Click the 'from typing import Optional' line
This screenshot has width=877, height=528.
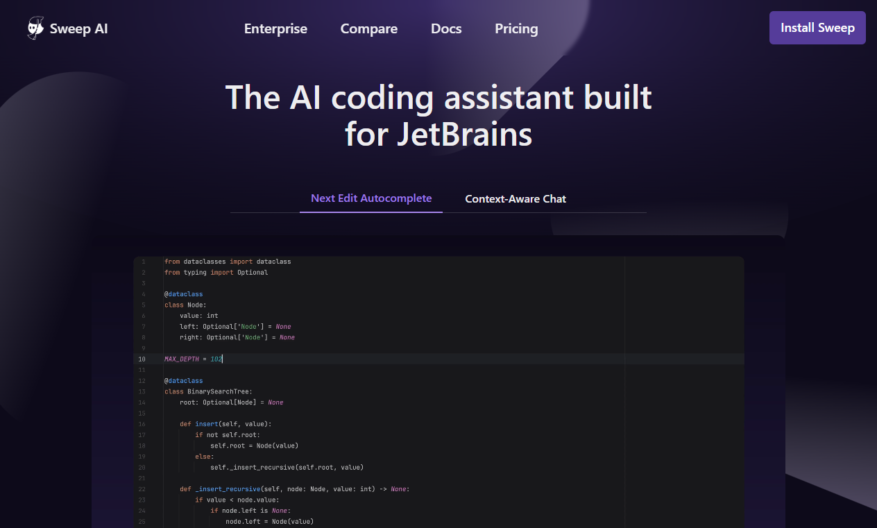coord(216,272)
